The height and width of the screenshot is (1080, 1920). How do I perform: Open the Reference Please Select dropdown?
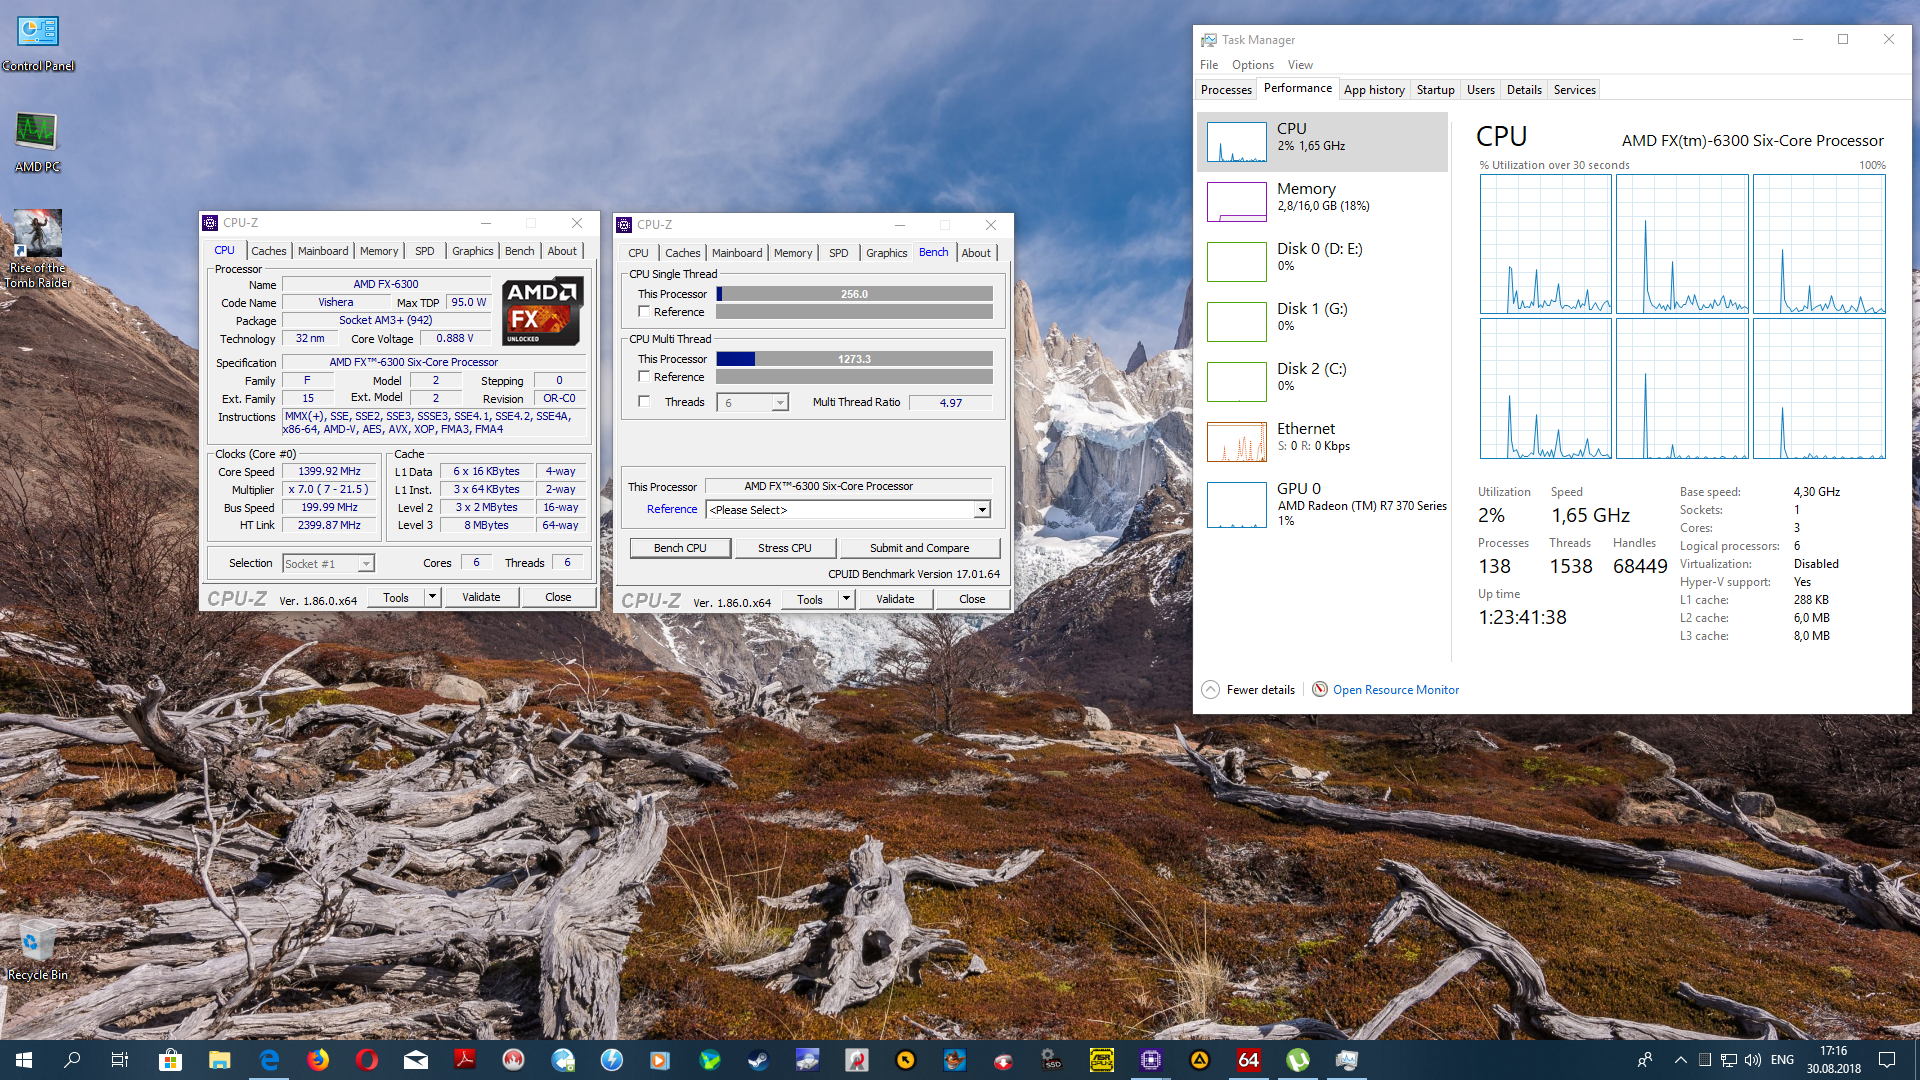click(x=982, y=510)
